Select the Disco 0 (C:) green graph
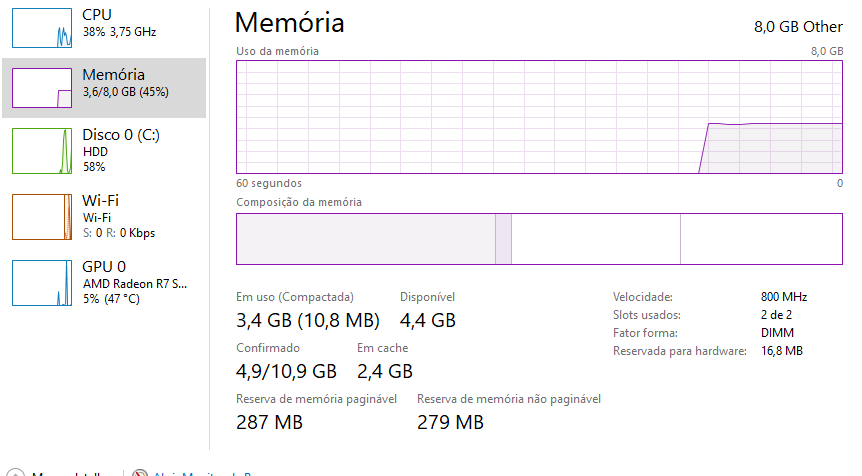Viewport: 862px width, 476px height. [42, 151]
